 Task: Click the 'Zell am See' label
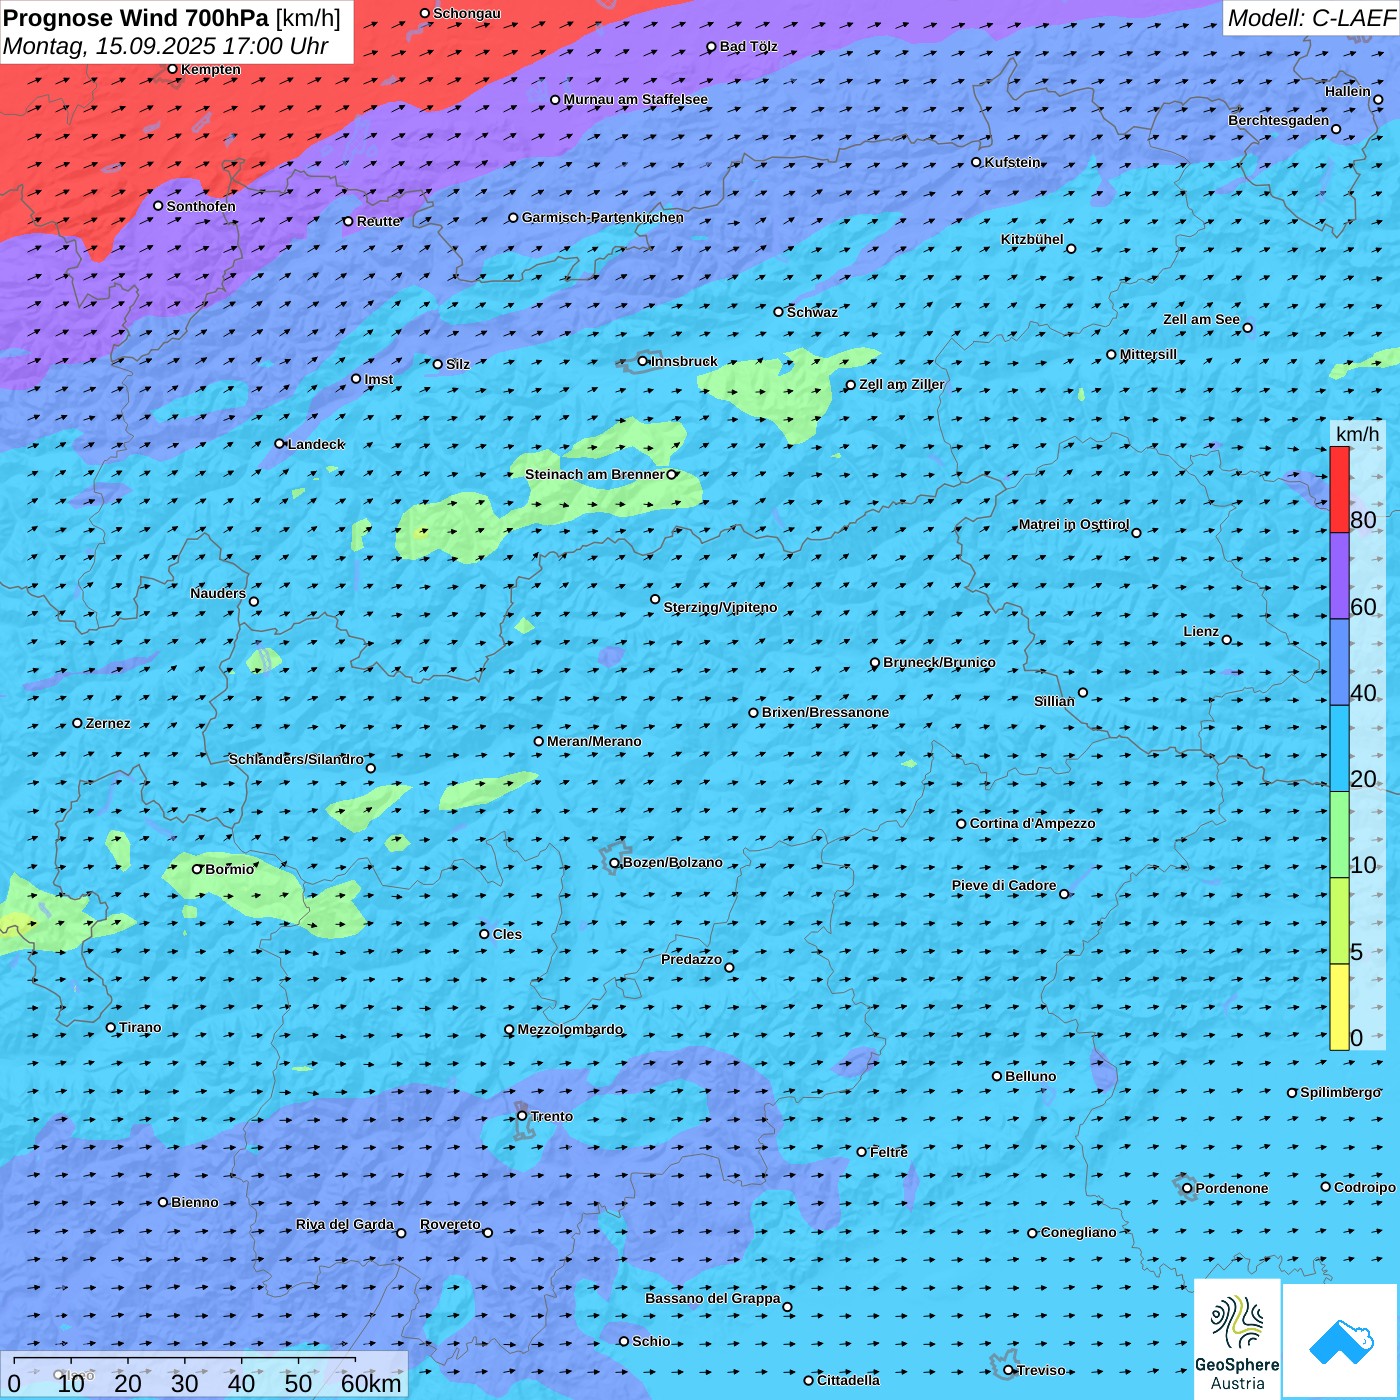[x=1201, y=319]
